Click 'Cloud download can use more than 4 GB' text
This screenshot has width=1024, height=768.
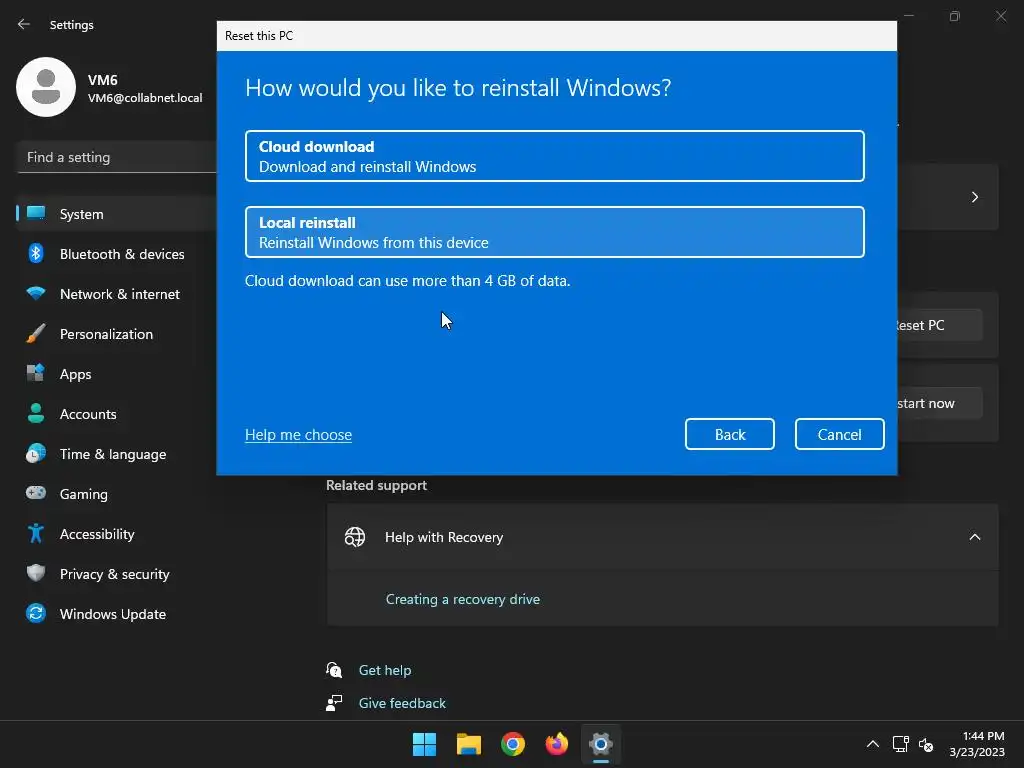click(408, 281)
